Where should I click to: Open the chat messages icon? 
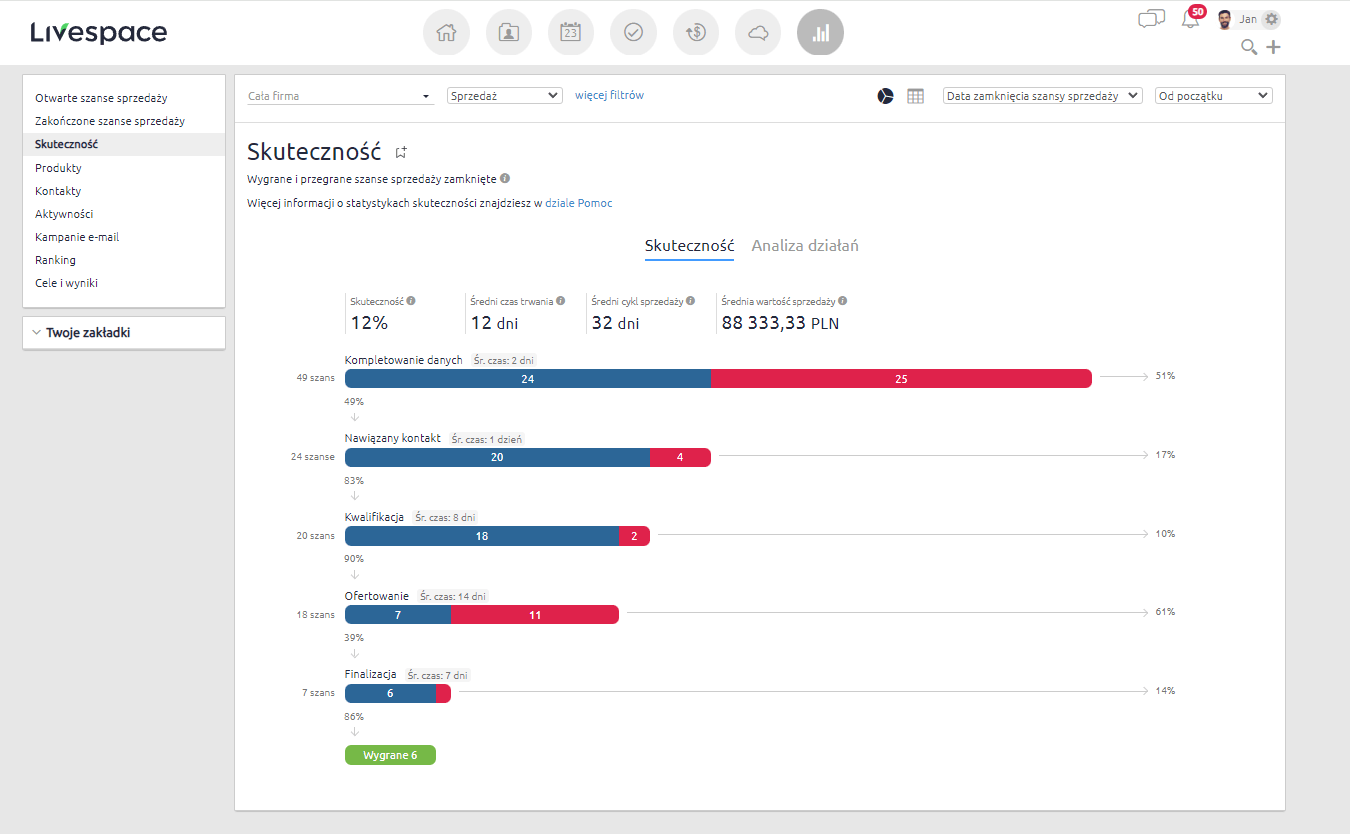[x=1152, y=19]
